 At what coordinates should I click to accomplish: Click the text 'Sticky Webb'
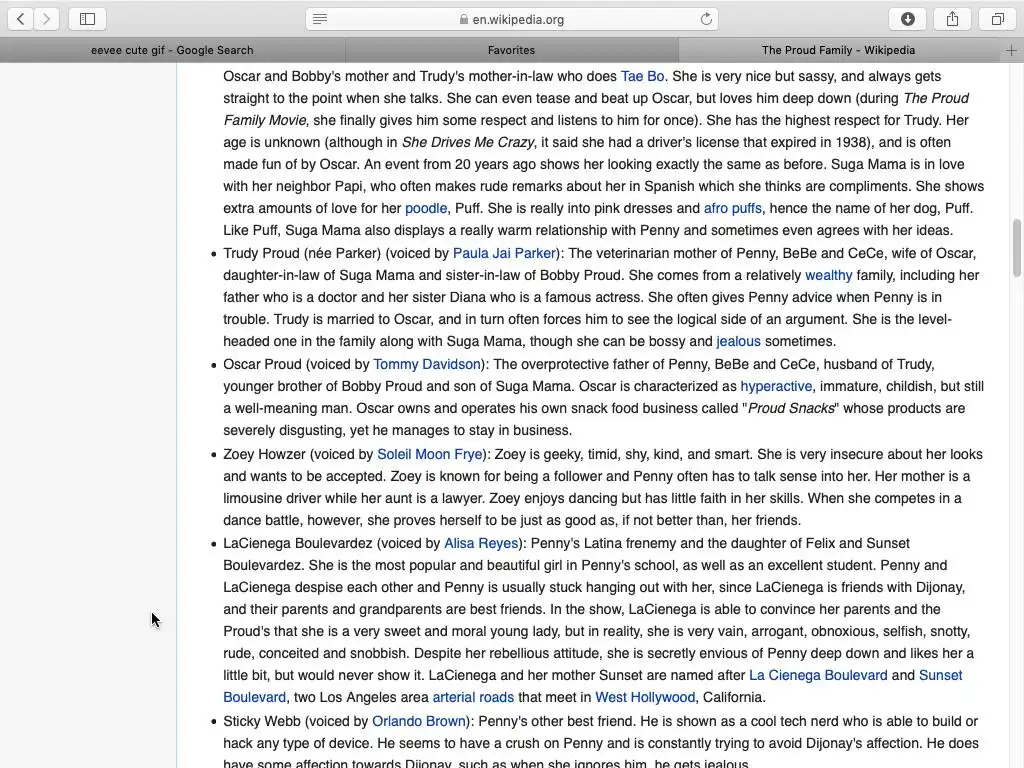pos(261,722)
